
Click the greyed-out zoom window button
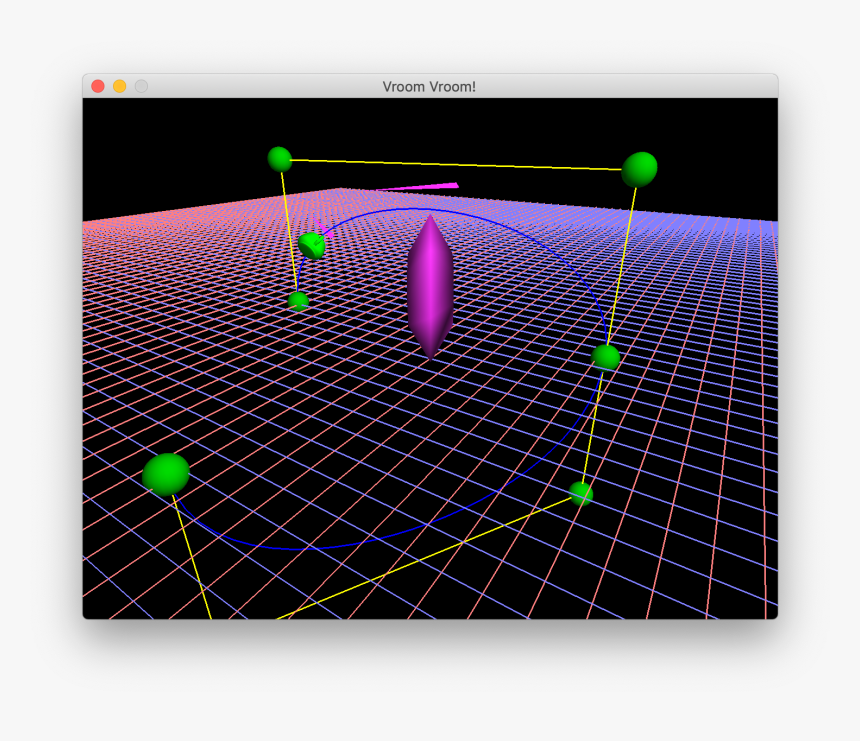coord(141,86)
